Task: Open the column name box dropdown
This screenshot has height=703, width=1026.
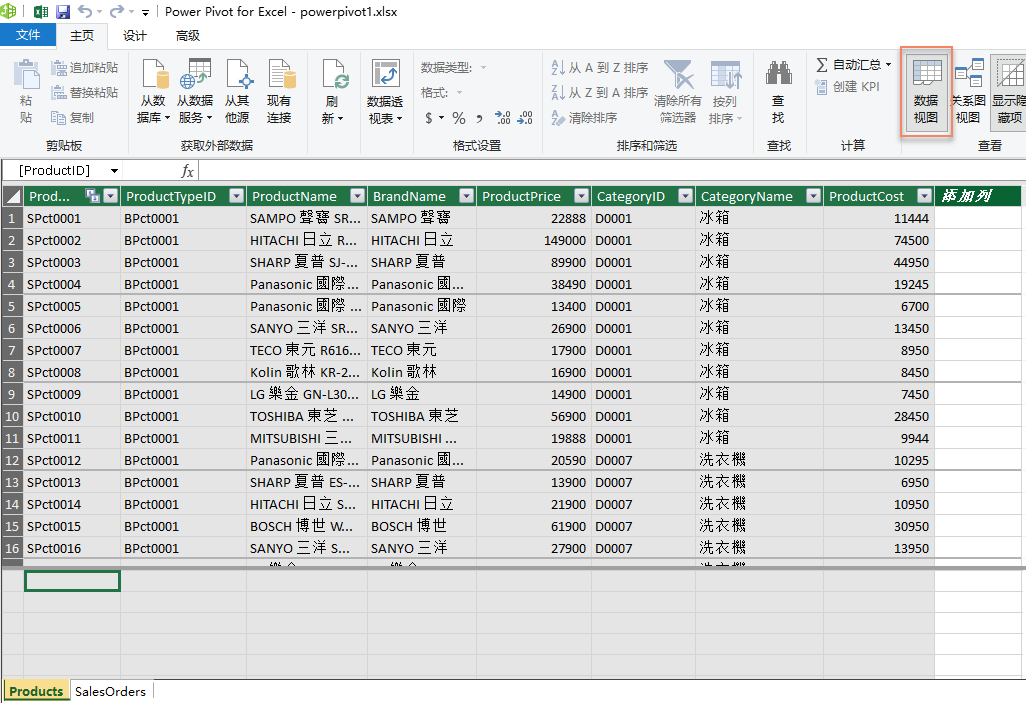Action: pos(114,171)
